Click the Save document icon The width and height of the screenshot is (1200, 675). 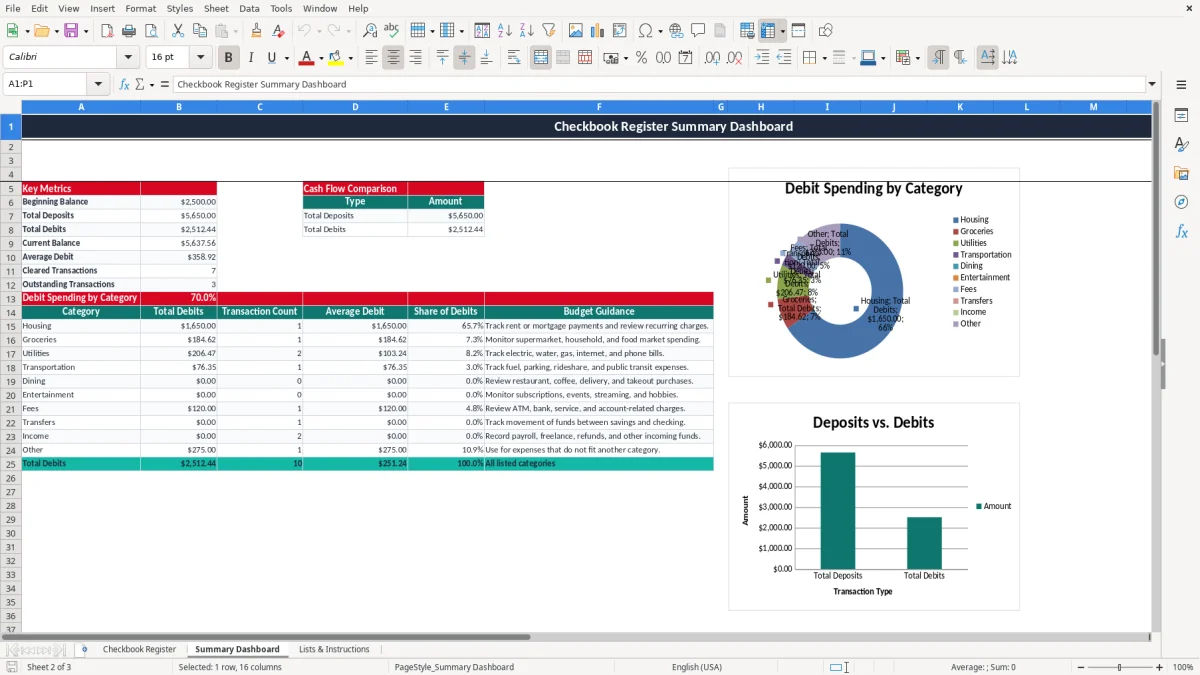71,31
